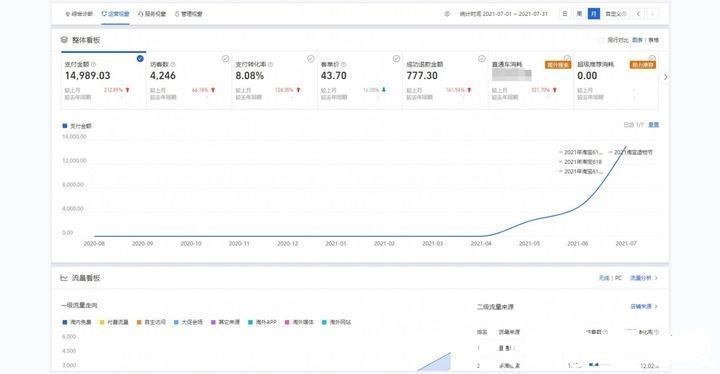Expand the 流量分析 link arrow
Viewport: 720px width, 374px height.
click(x=656, y=278)
